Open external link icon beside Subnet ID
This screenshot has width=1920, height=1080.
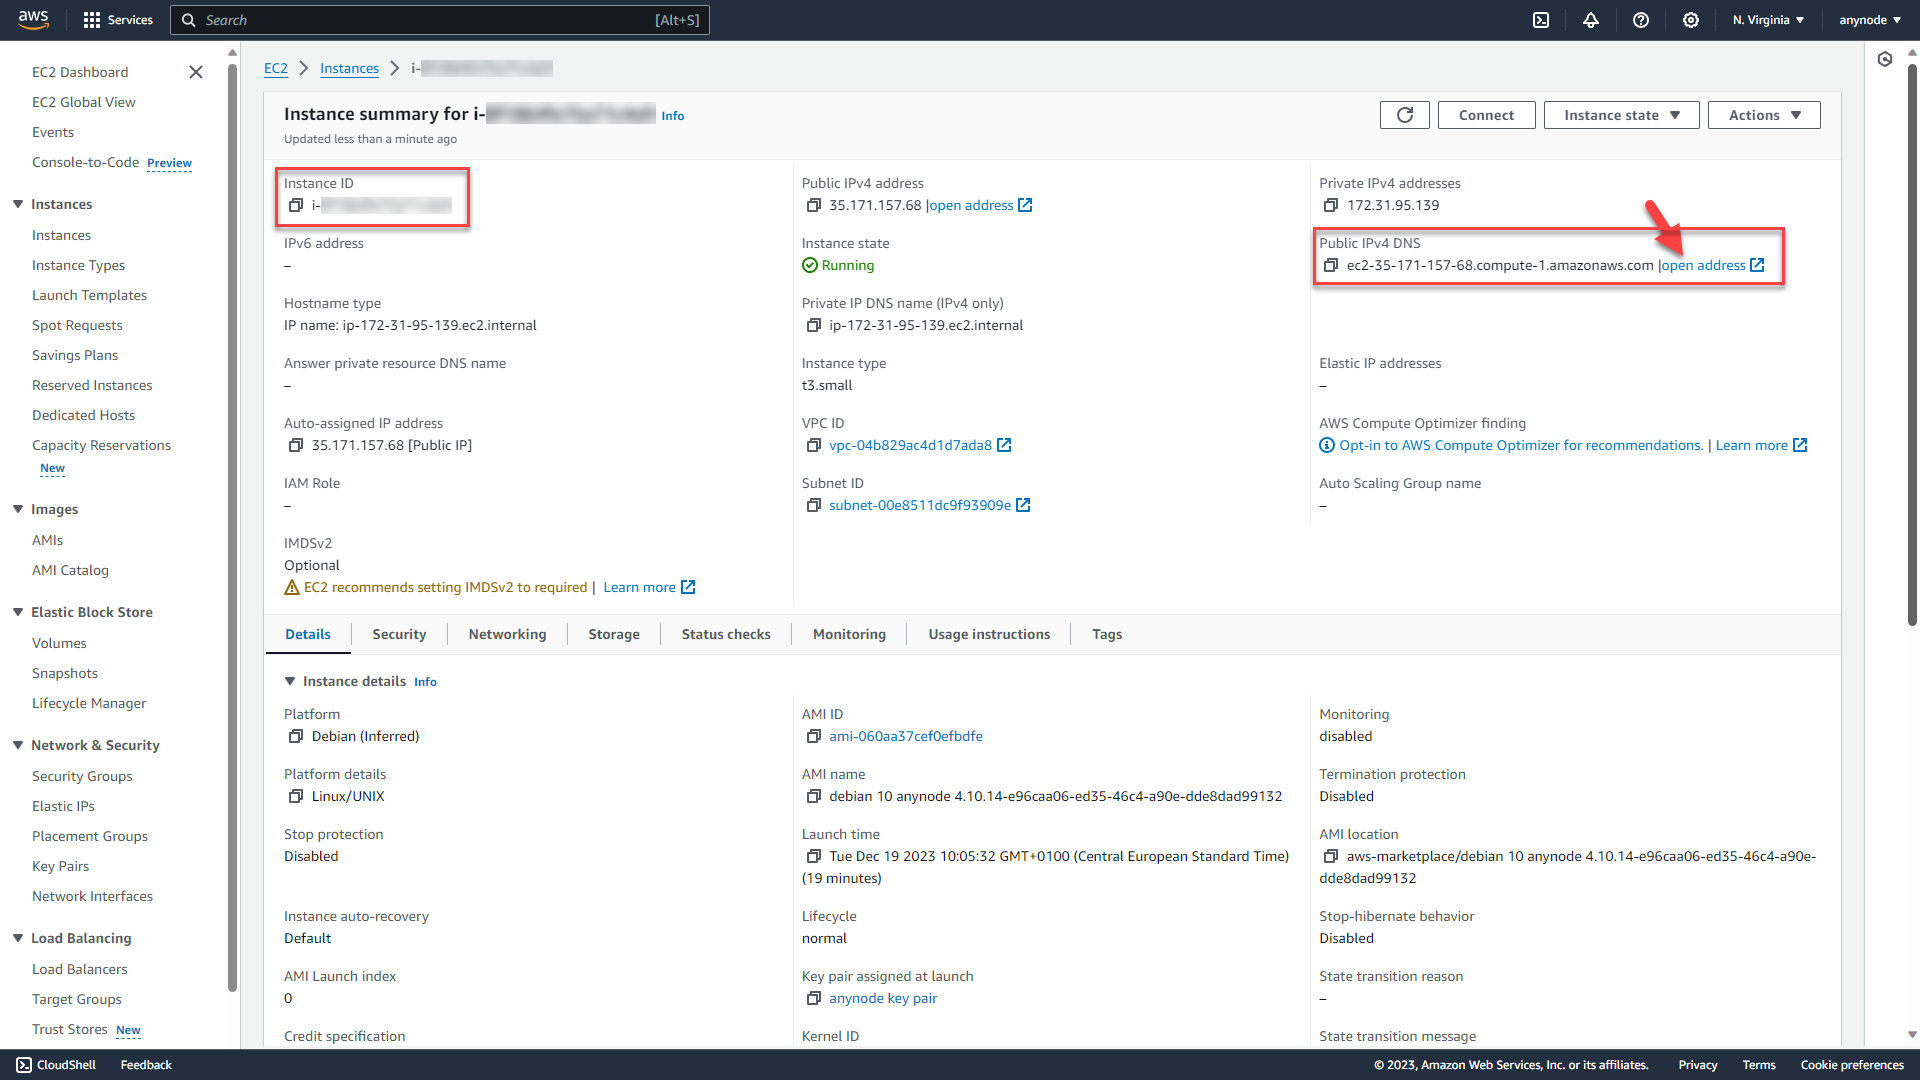pyautogui.click(x=1023, y=505)
